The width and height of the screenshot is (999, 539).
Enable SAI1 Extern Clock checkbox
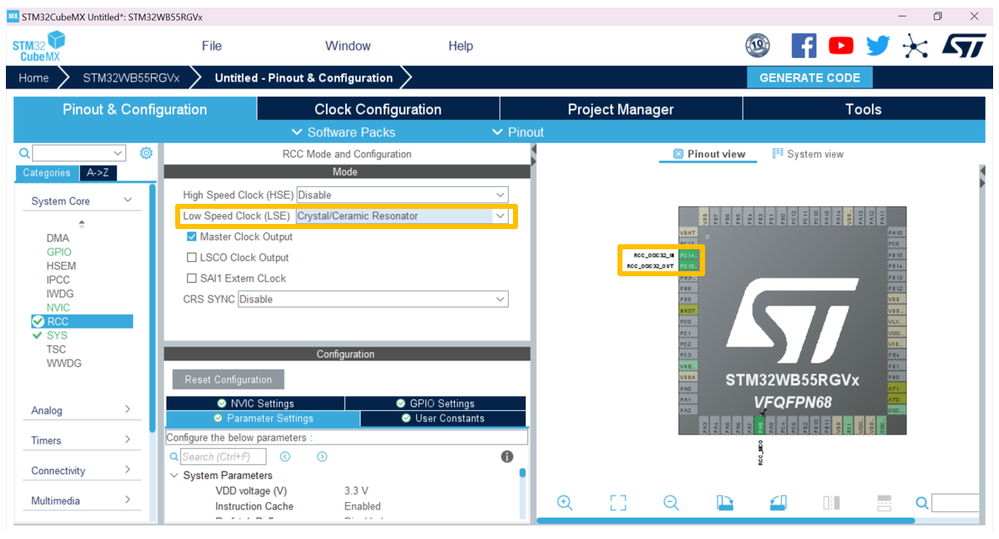pyautogui.click(x=191, y=278)
